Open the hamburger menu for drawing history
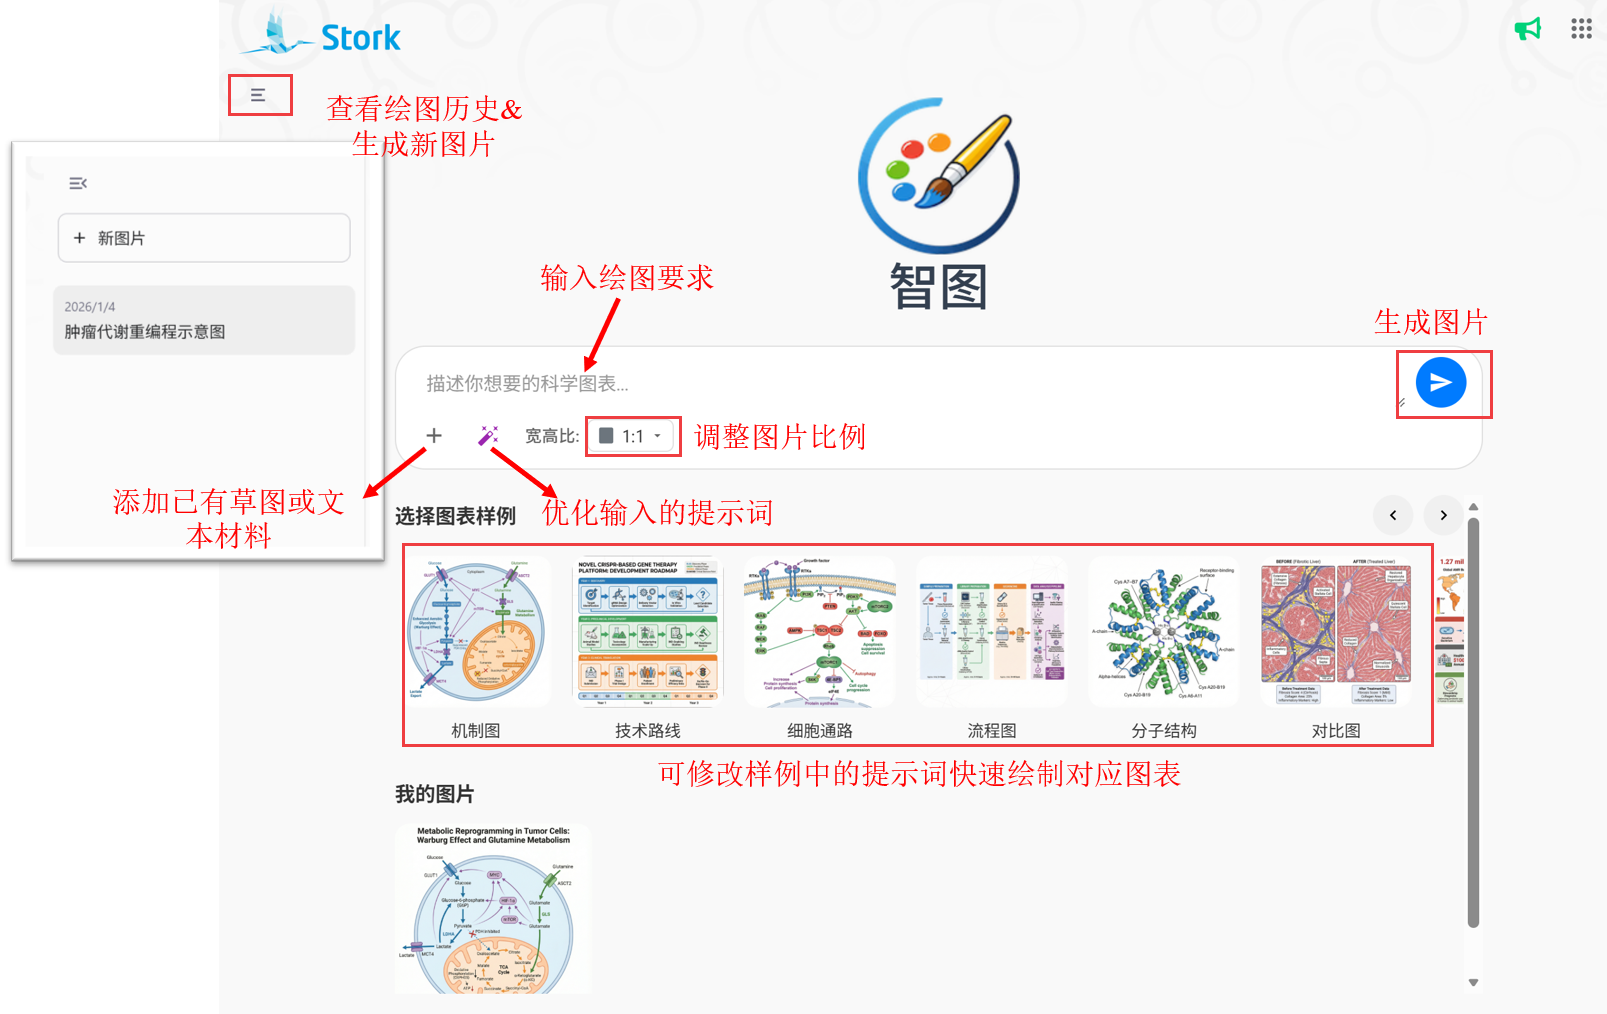Image resolution: width=1607 pixels, height=1014 pixels. [258, 95]
